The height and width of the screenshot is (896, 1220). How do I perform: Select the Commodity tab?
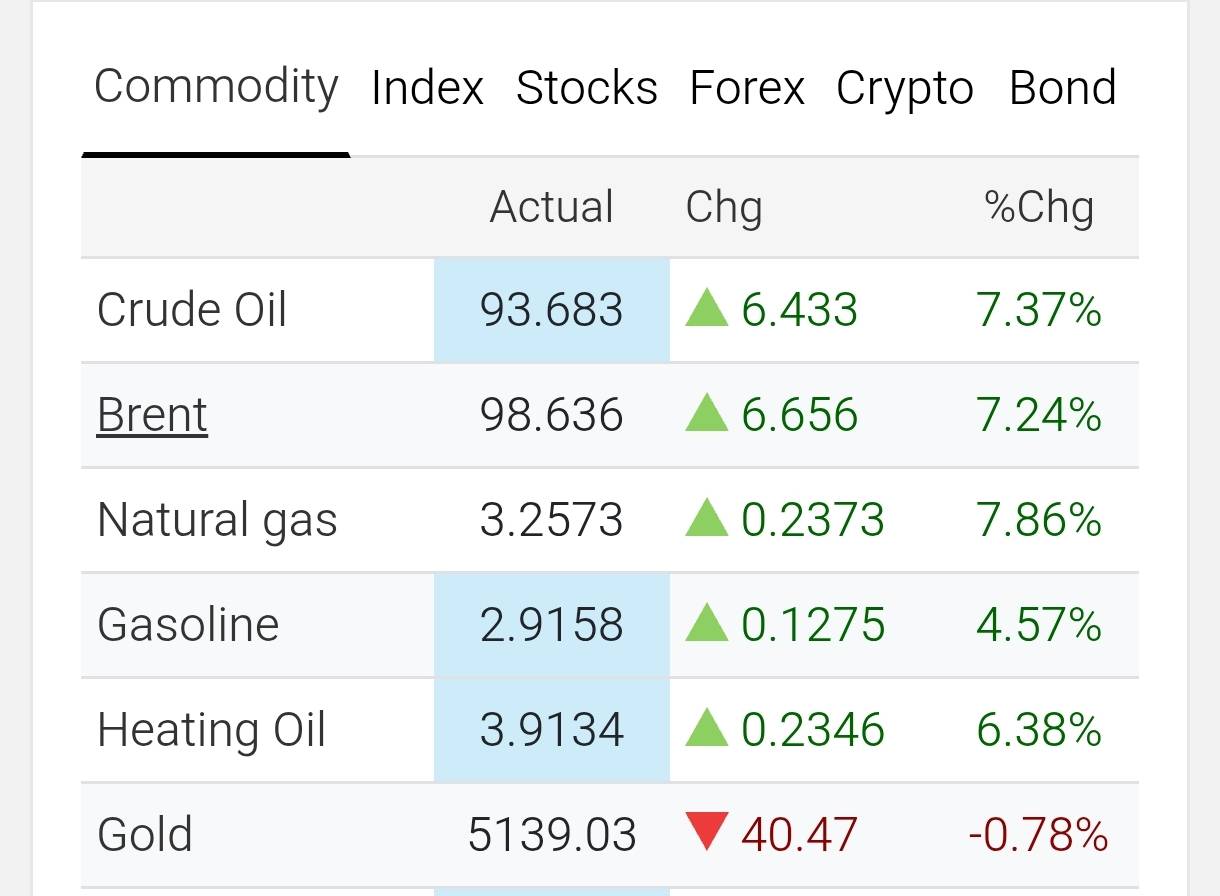click(216, 88)
